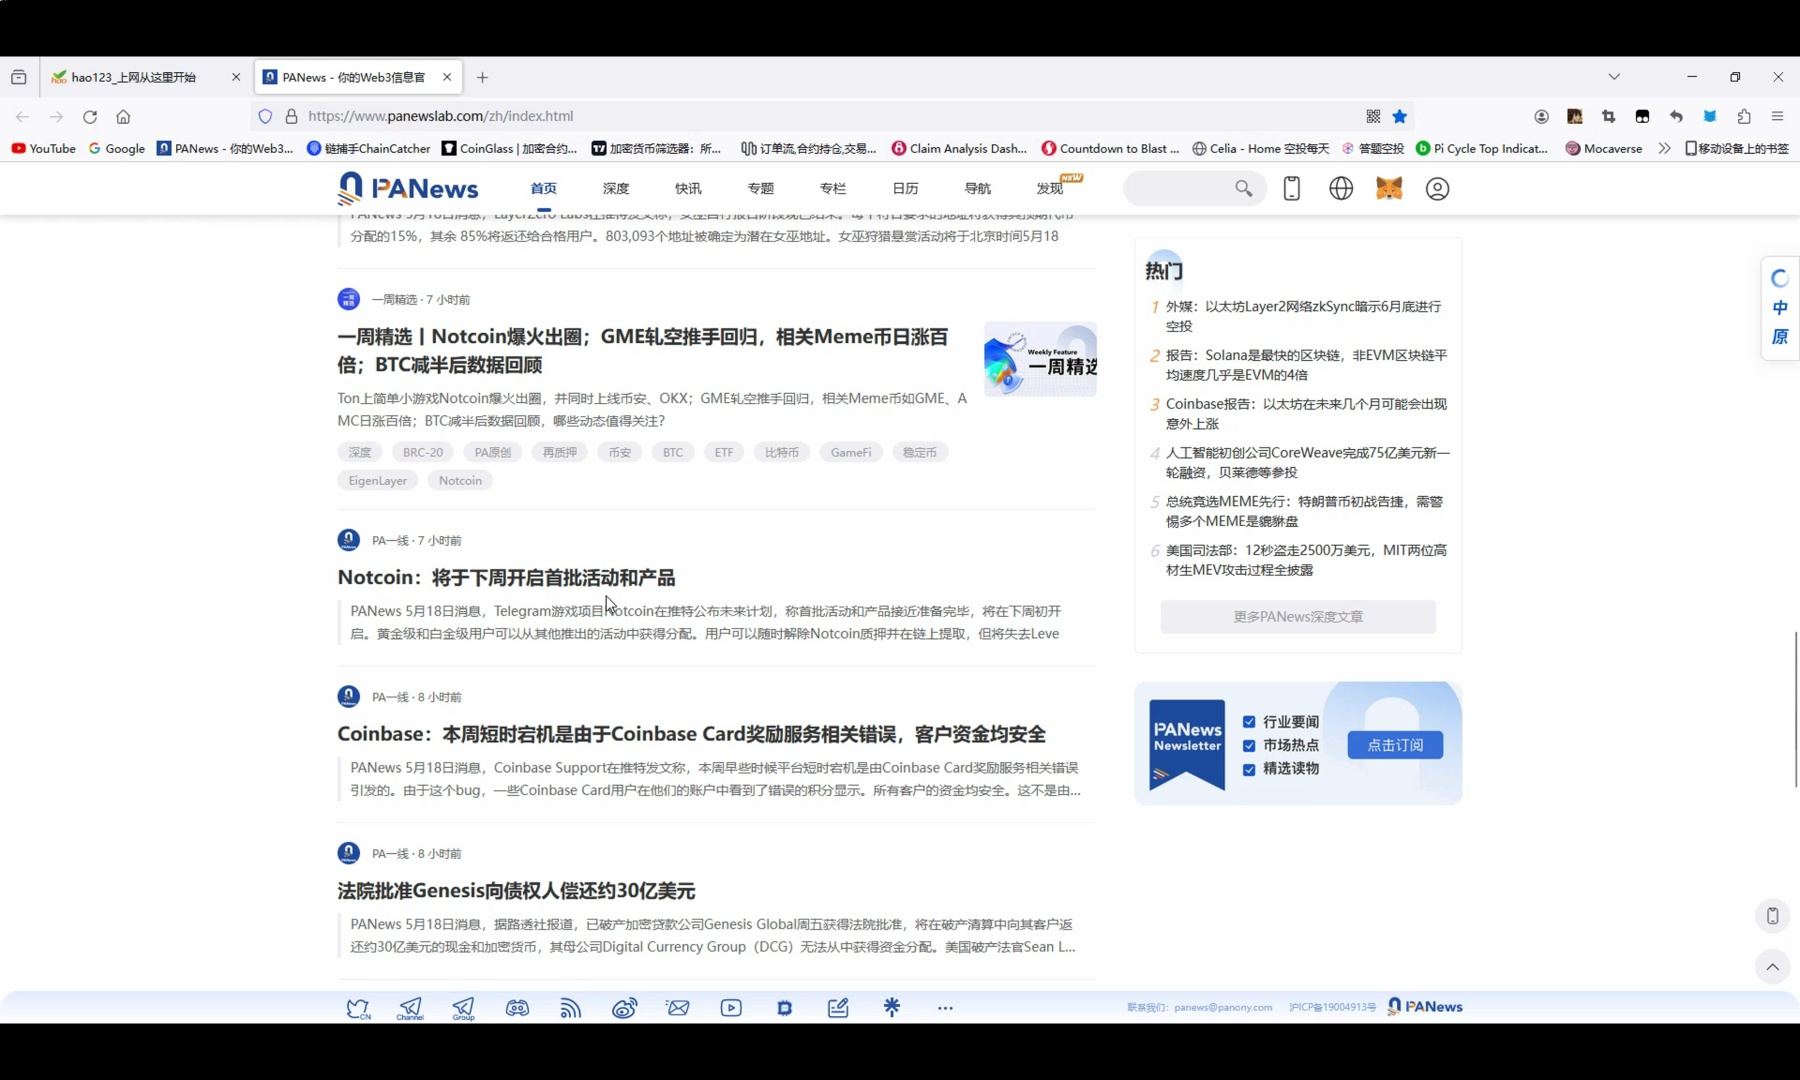Click the write/edit note icon in footer
Screen dimensions: 1800x1080
838,1008
